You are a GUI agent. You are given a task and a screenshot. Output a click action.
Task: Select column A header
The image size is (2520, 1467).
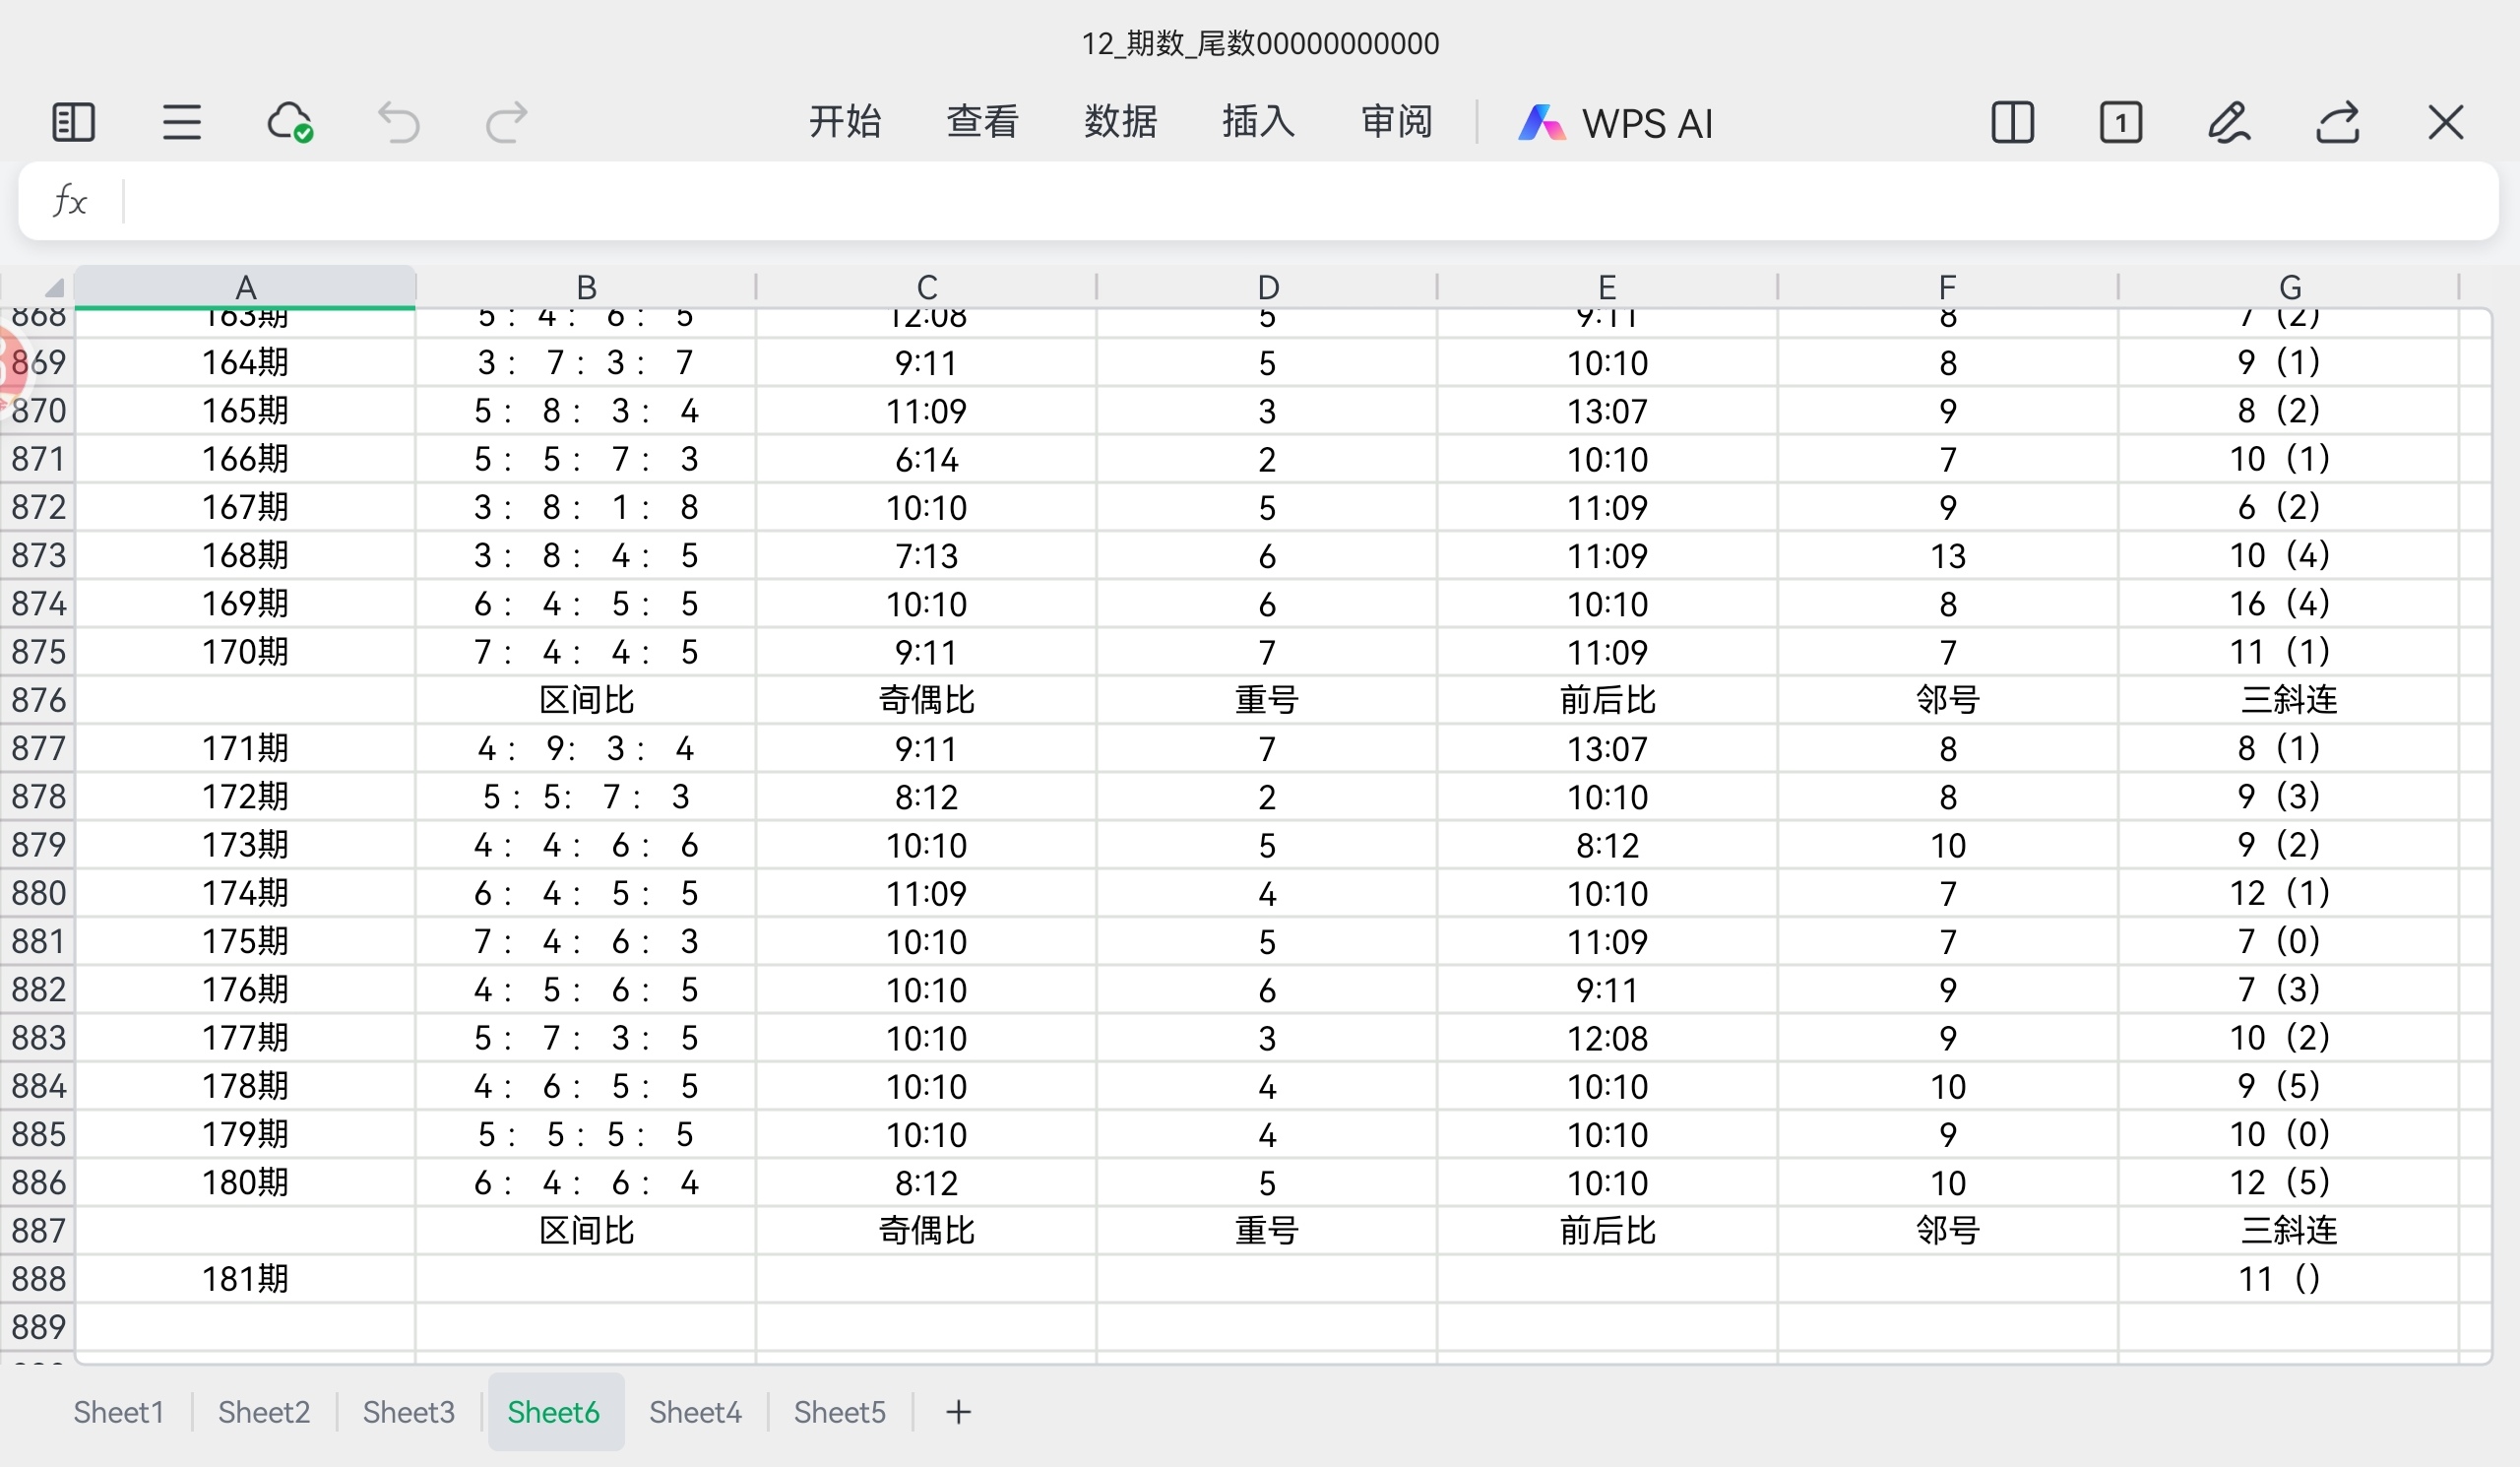pos(245,287)
